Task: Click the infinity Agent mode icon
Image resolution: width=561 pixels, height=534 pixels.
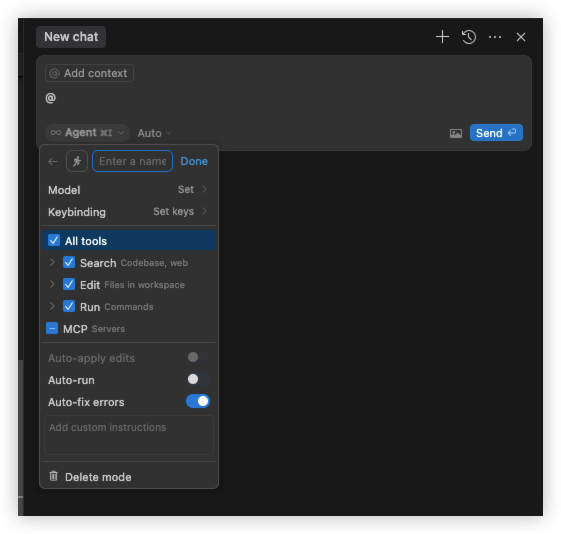Action: coord(55,133)
